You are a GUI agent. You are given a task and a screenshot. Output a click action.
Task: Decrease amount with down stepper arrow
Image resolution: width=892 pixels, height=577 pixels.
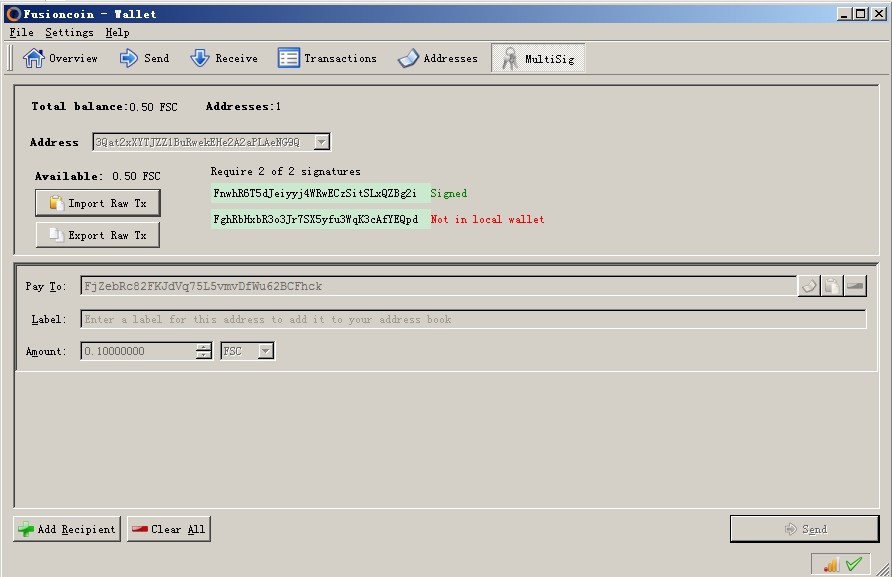204,356
